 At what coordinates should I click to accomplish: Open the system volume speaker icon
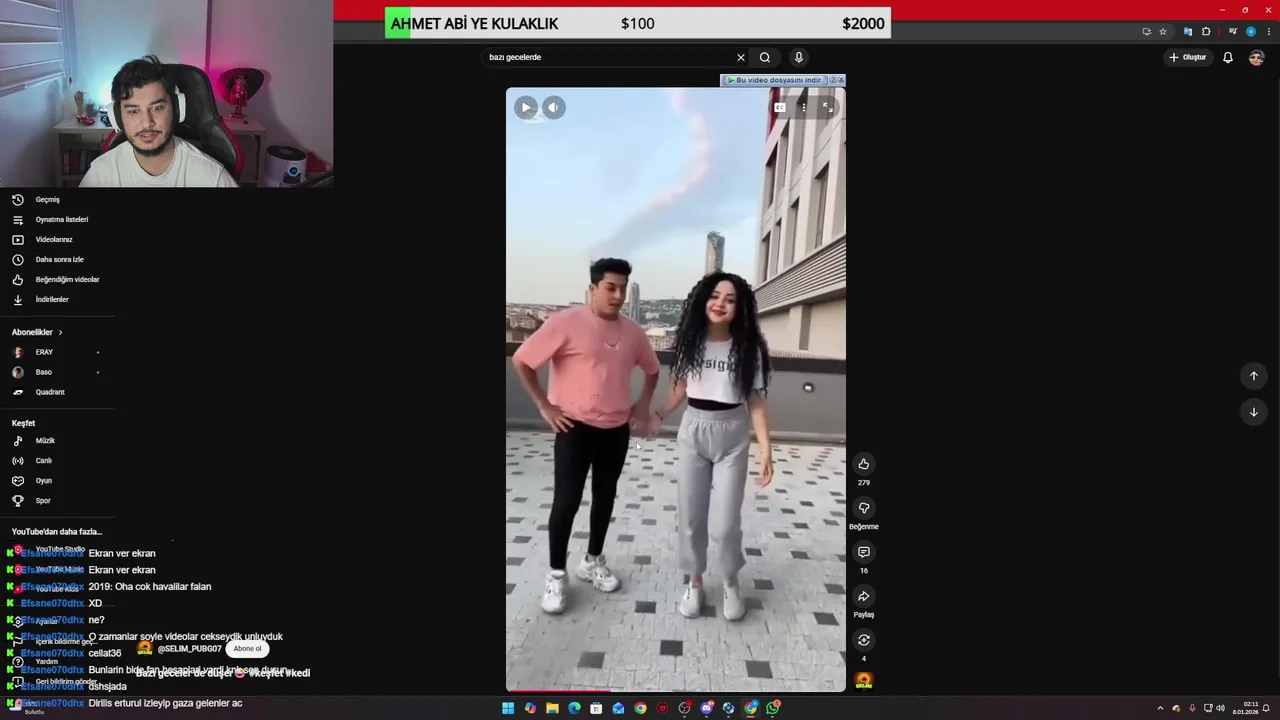(x=1220, y=708)
